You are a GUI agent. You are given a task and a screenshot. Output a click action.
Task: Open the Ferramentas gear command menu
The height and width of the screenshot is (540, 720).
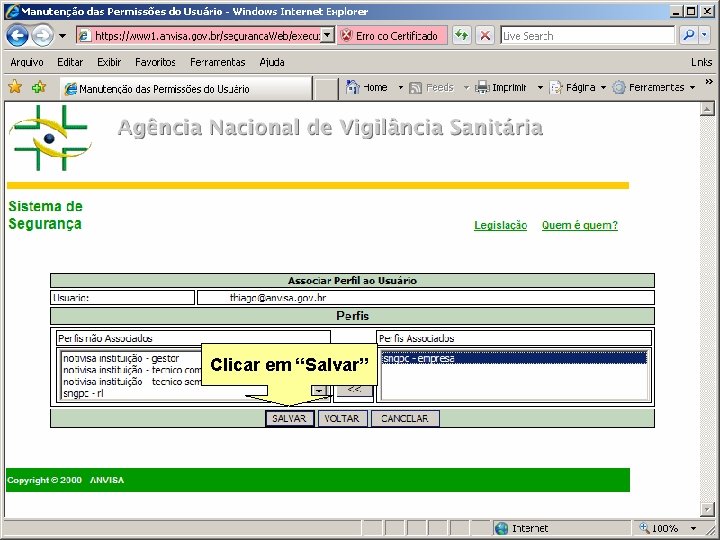[x=653, y=87]
